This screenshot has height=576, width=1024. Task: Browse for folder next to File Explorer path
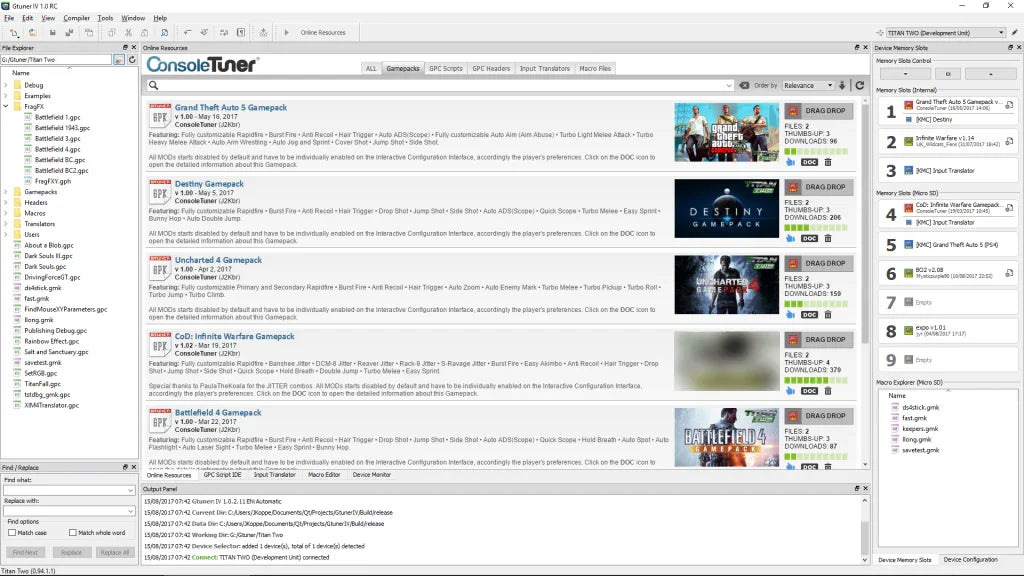[119, 60]
